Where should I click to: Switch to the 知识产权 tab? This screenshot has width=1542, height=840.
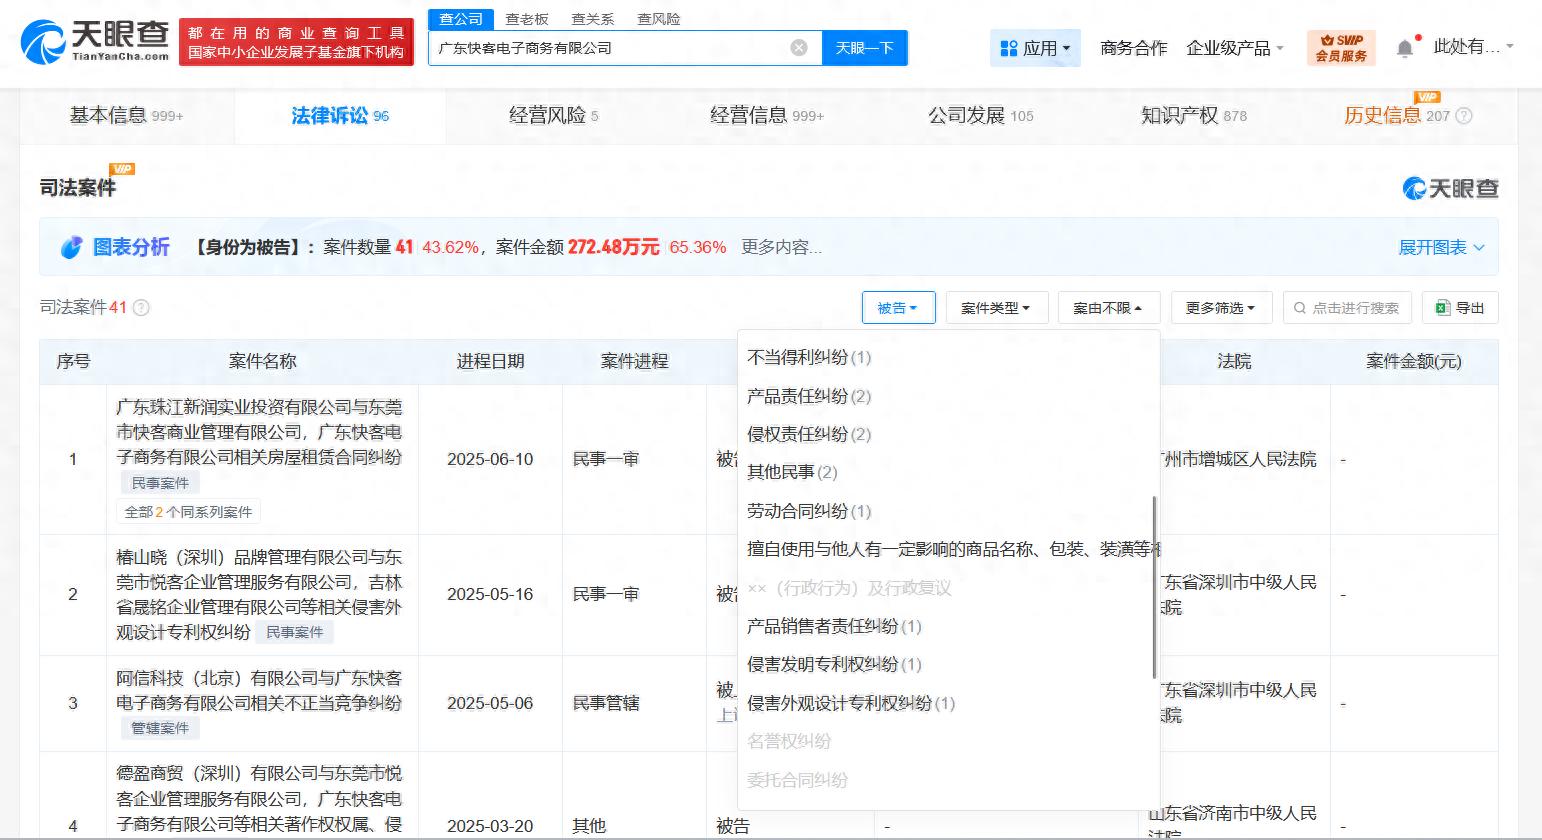click(1193, 116)
